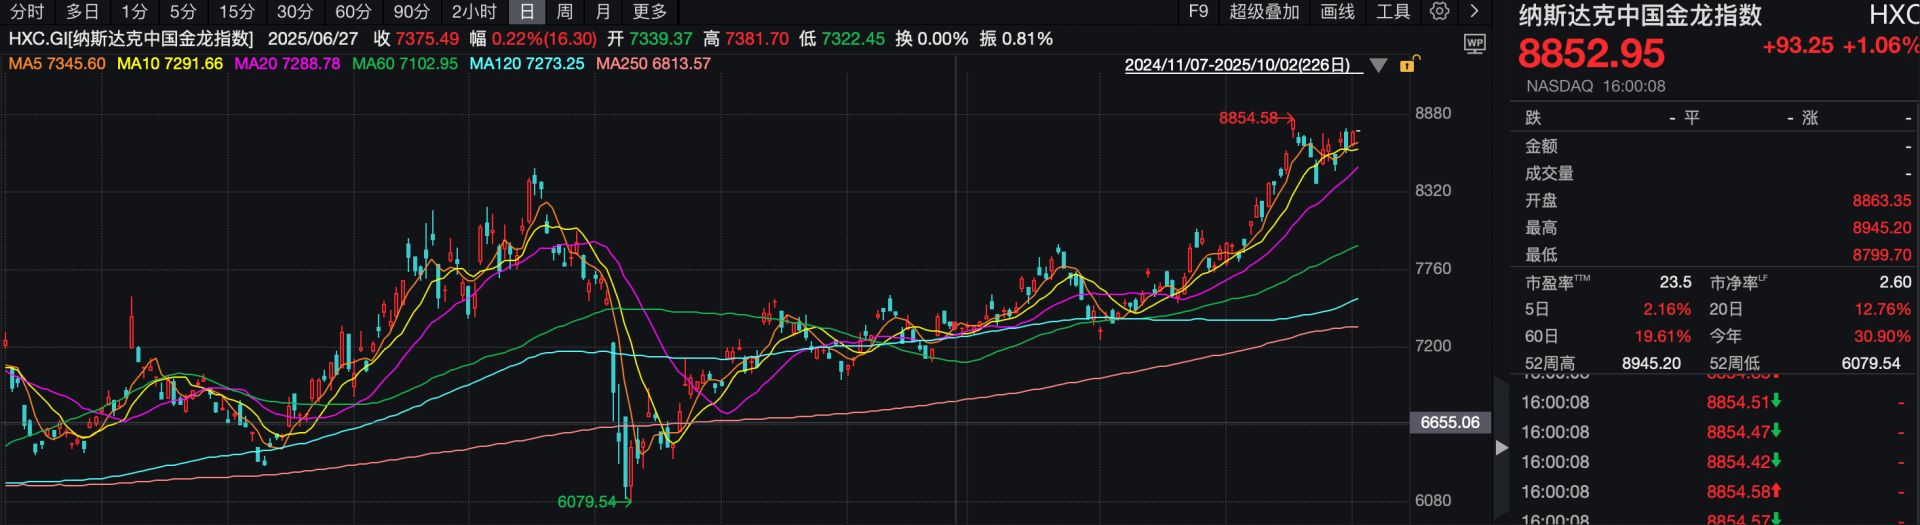Open the 更多 more periods menu

tap(650, 12)
